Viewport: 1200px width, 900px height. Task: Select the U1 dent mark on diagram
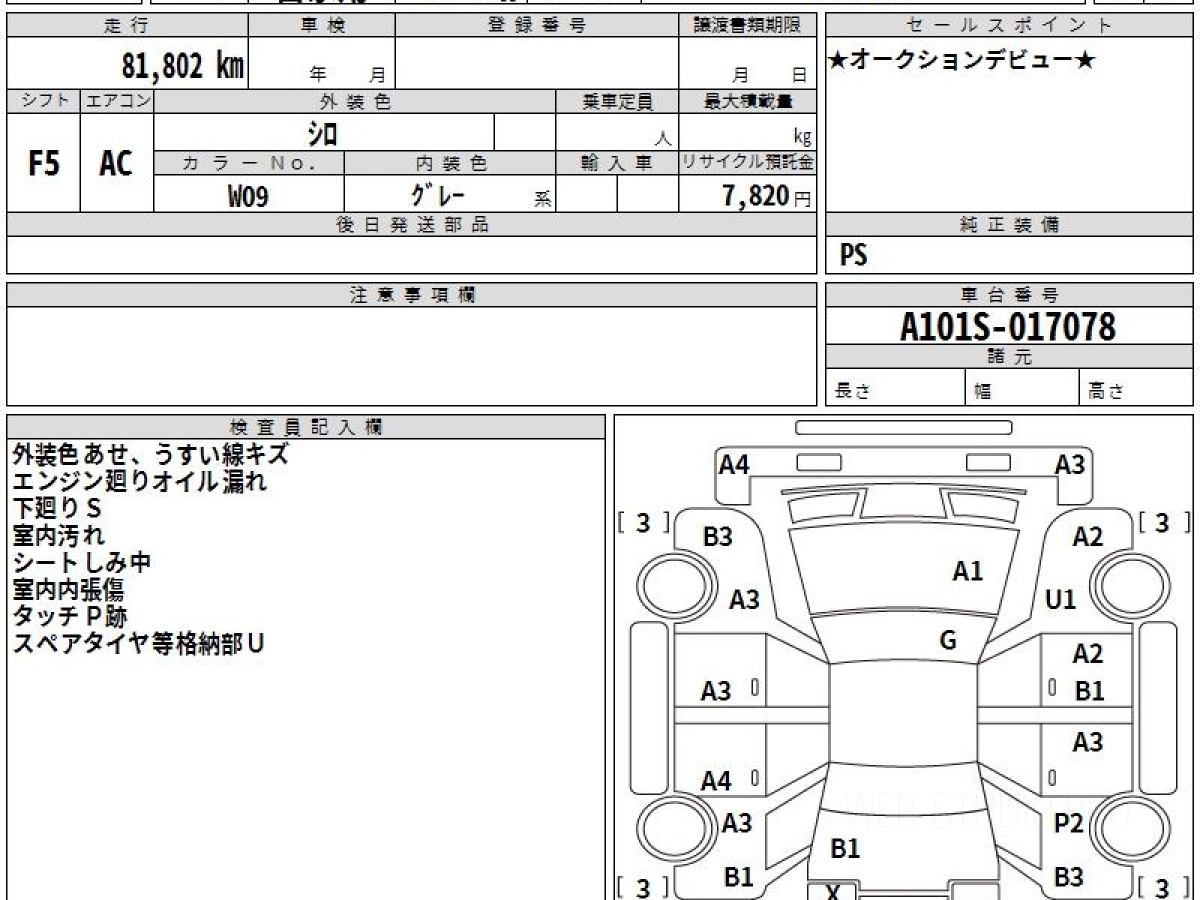(x=1060, y=599)
